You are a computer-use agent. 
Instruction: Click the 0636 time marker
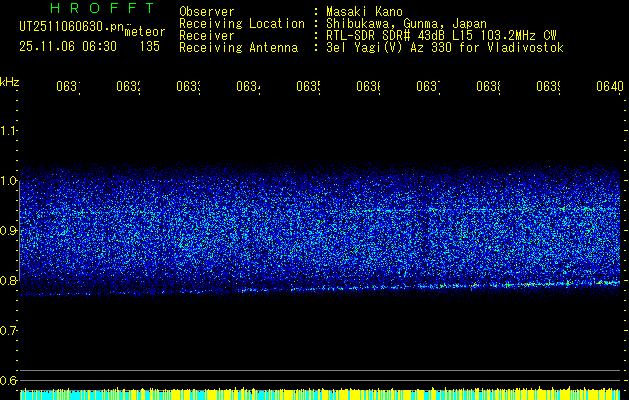[x=369, y=87]
